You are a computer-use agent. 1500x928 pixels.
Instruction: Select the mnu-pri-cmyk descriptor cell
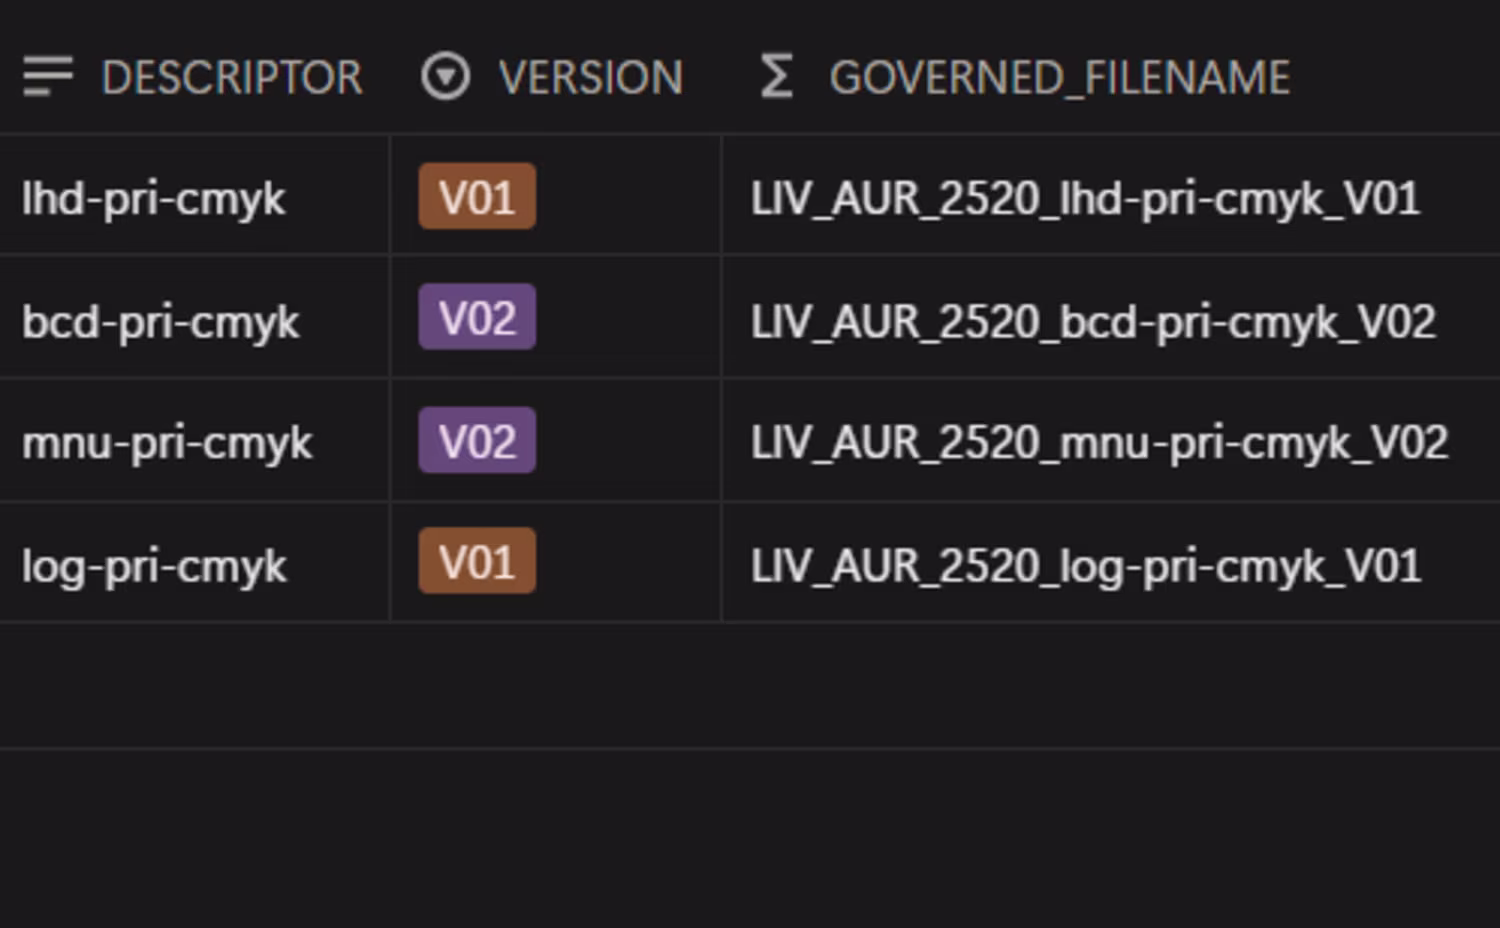tap(195, 440)
